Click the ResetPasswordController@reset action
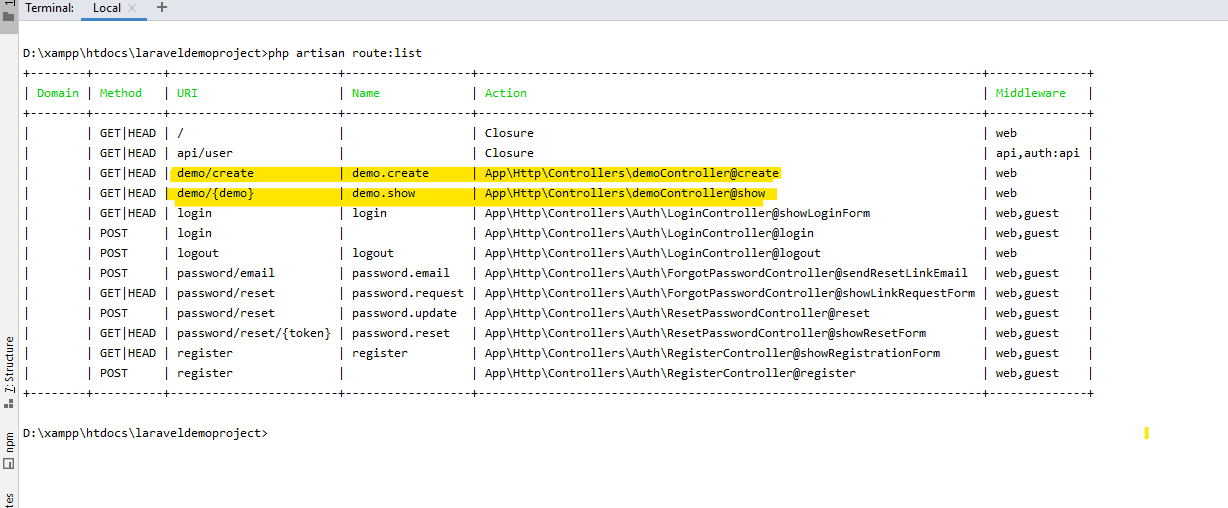The image size is (1228, 508). [678, 313]
